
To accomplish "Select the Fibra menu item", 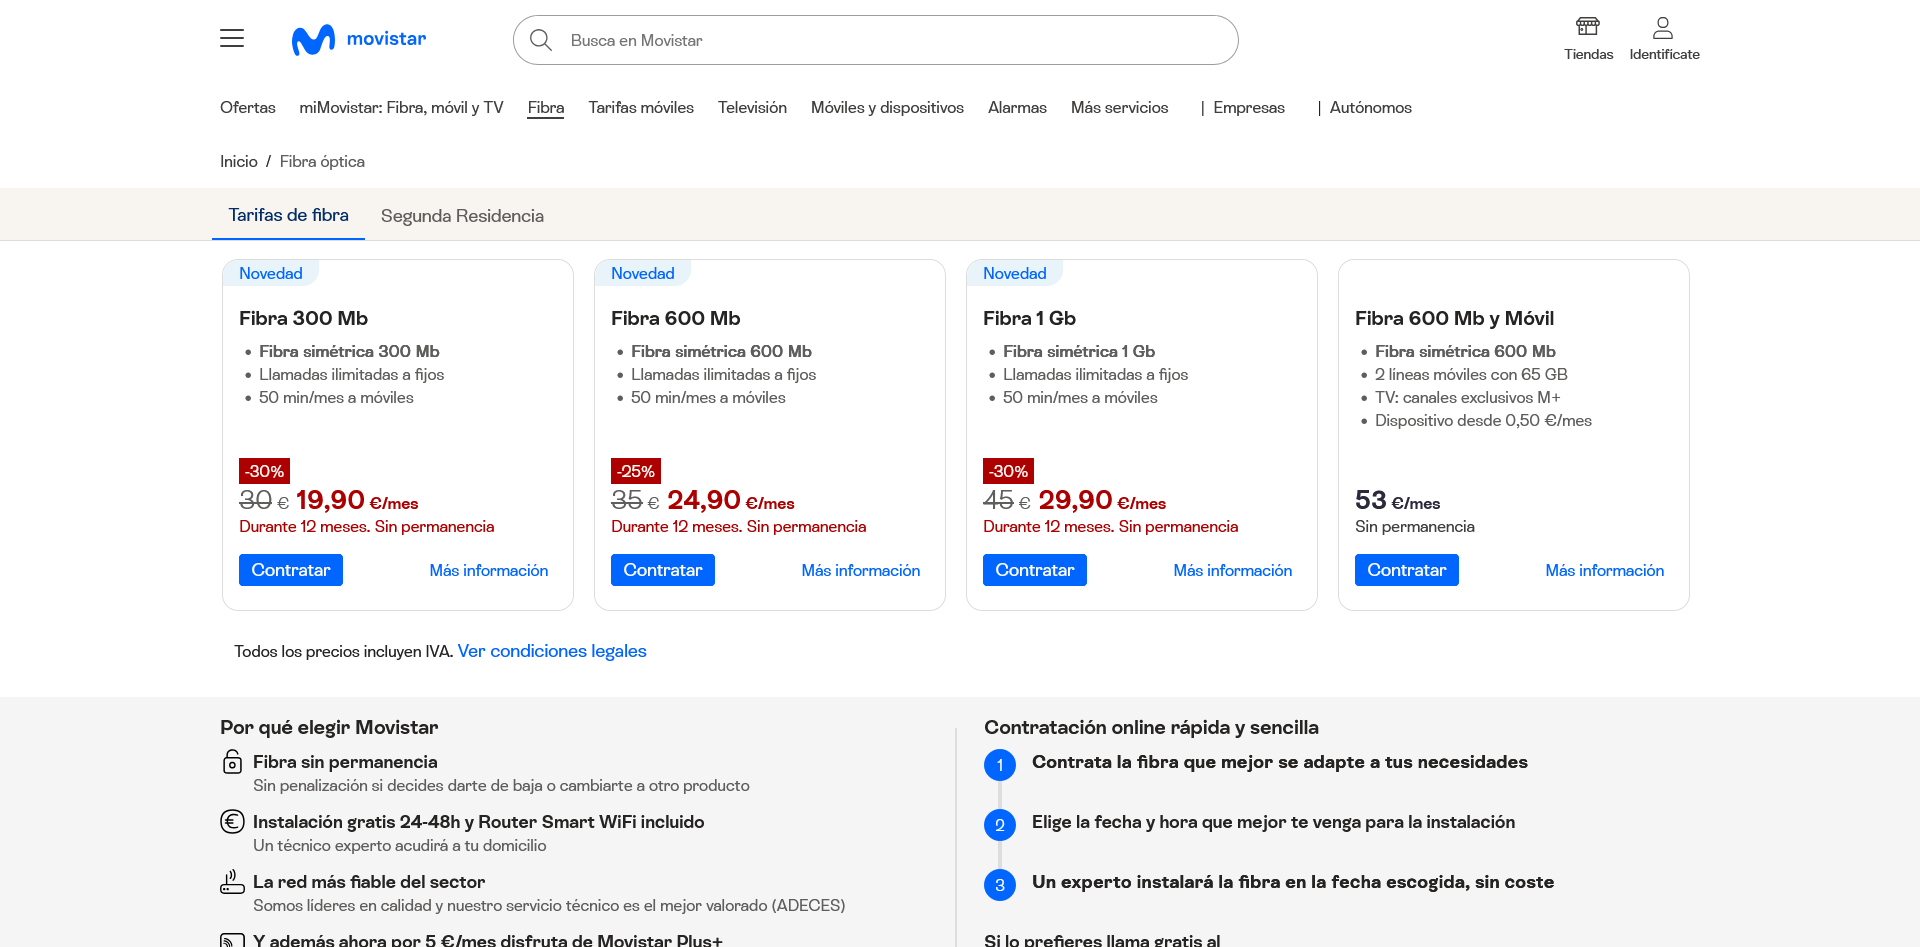I will point(546,108).
